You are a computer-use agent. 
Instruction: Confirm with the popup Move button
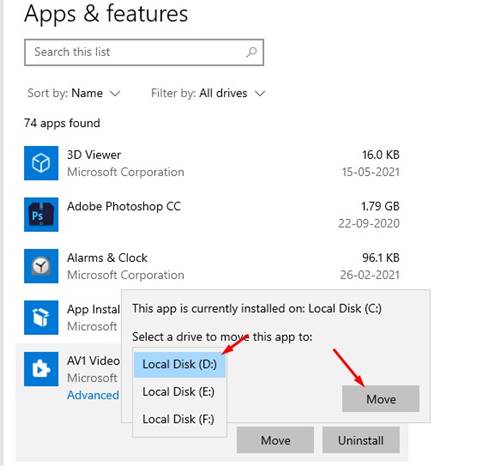click(381, 399)
